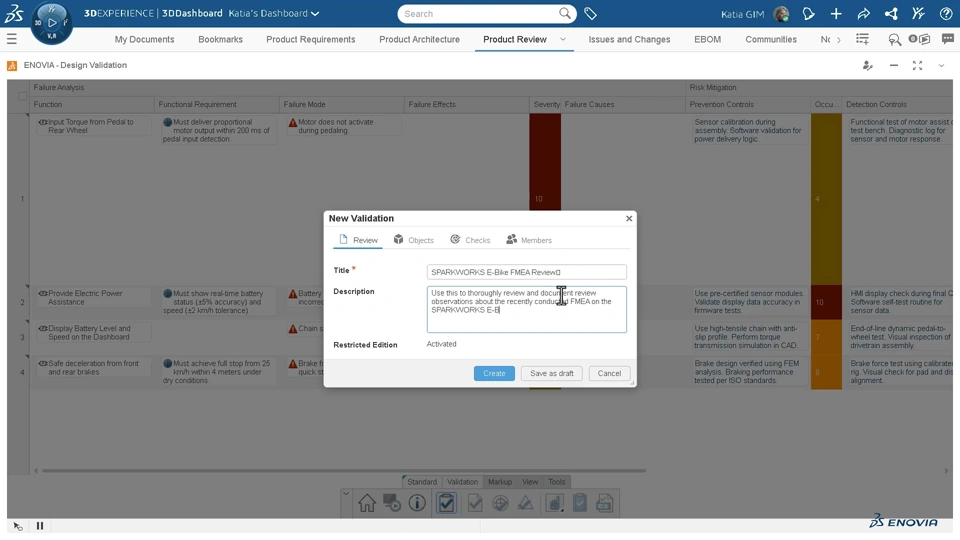Click the horizontal scrollbar below table
The image size is (960, 540).
click(343, 471)
